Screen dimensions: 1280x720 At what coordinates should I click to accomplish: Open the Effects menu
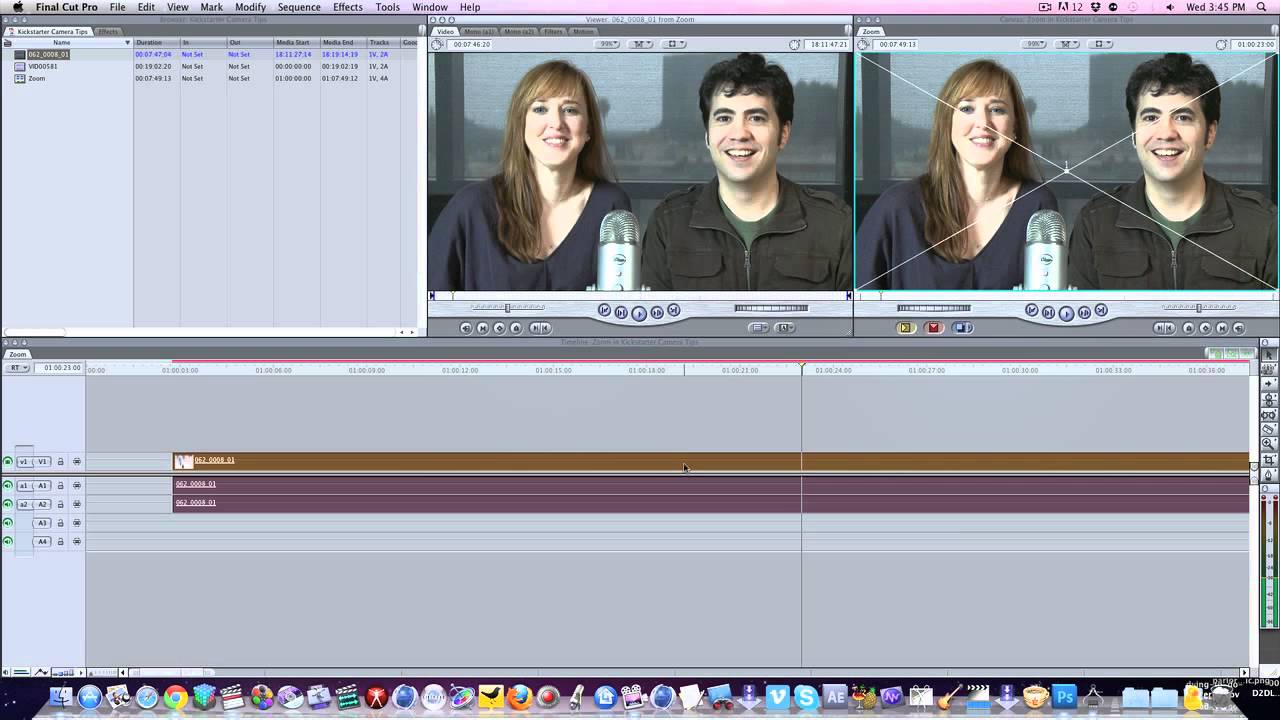click(x=348, y=7)
